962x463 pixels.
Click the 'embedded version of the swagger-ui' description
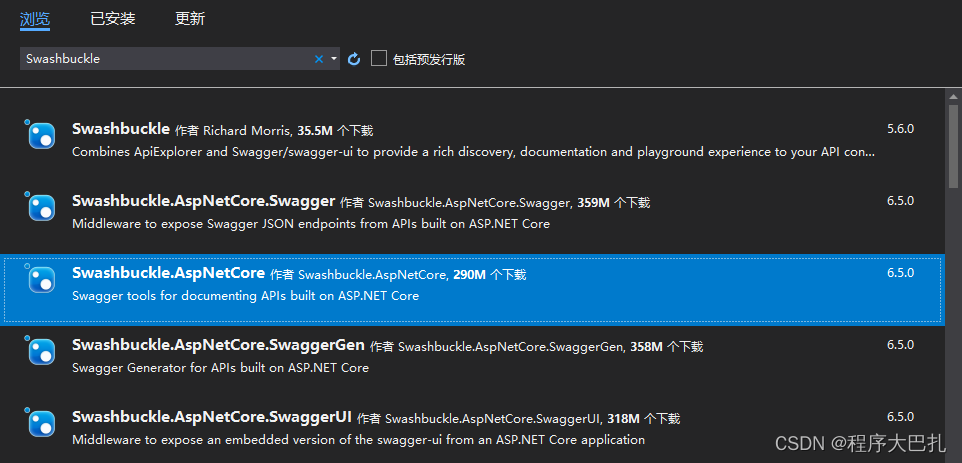pos(358,440)
